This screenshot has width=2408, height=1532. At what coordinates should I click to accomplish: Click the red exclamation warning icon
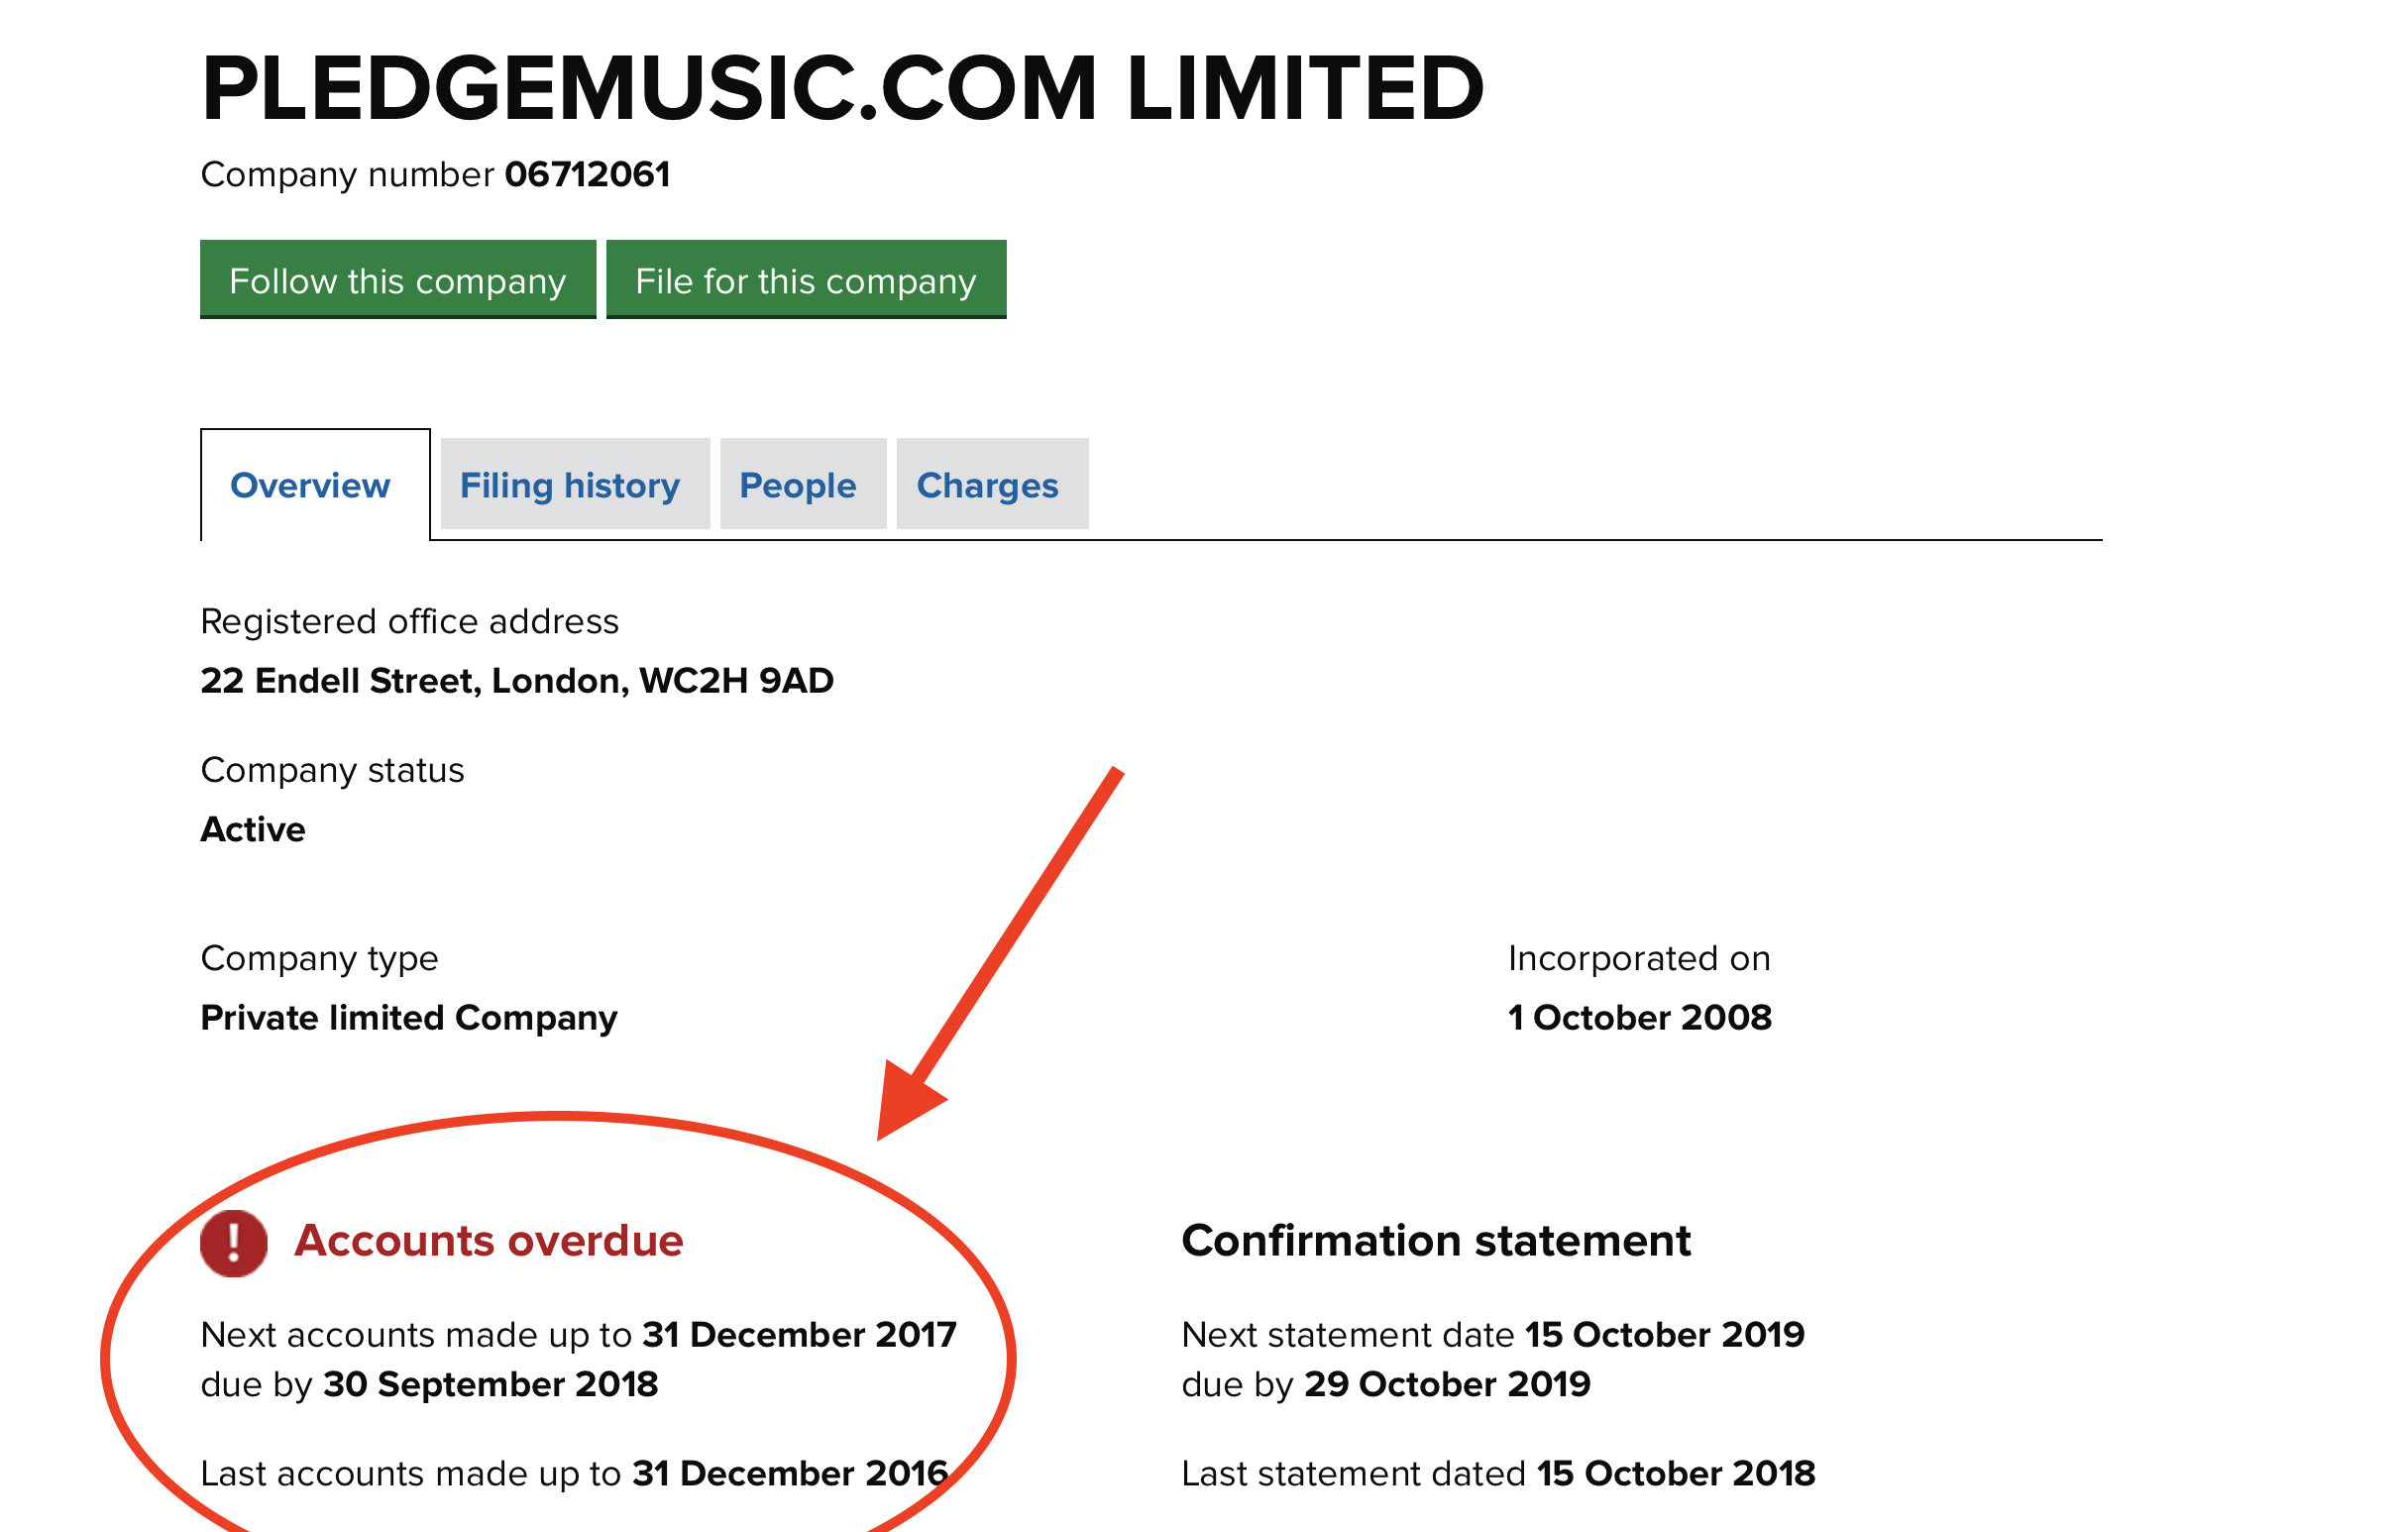click(233, 1243)
